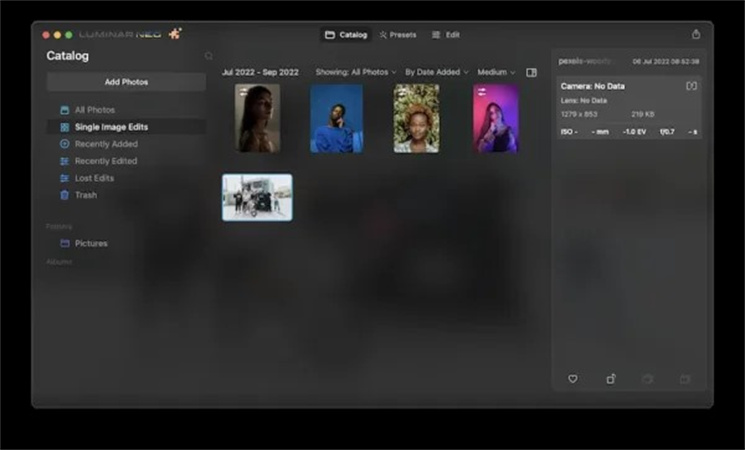This screenshot has width=745, height=450.
Task: Click the Pictures folder icon
Action: pos(65,243)
